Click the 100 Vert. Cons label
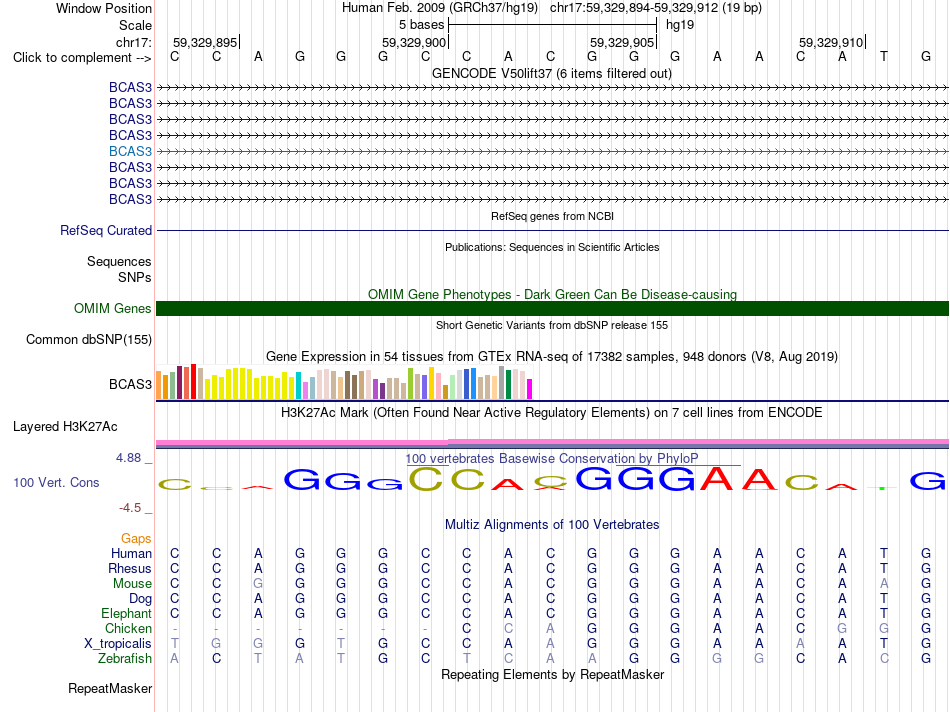Screen dimensions: 950x712 coord(56,482)
